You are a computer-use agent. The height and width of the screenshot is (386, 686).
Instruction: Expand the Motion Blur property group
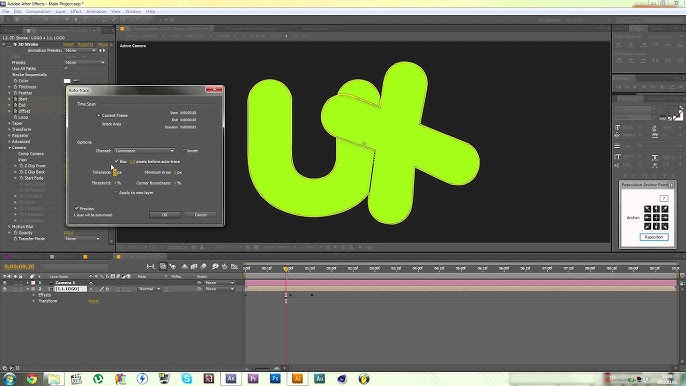click(10, 227)
